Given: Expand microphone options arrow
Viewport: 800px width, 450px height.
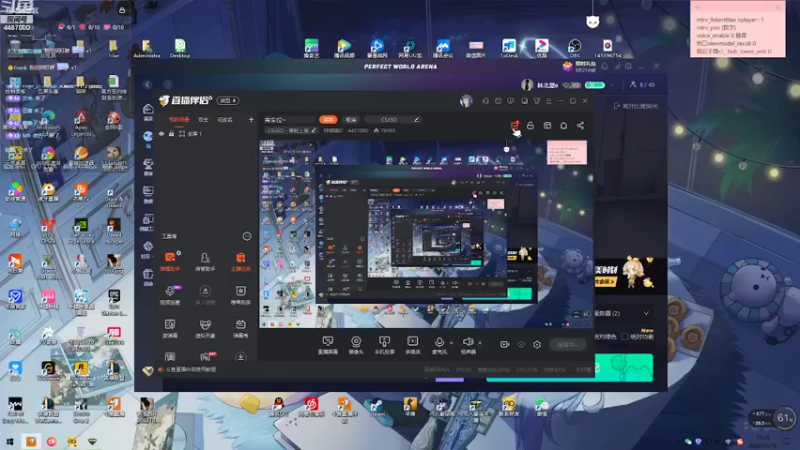Looking at the screenshot, I should pos(451,343).
